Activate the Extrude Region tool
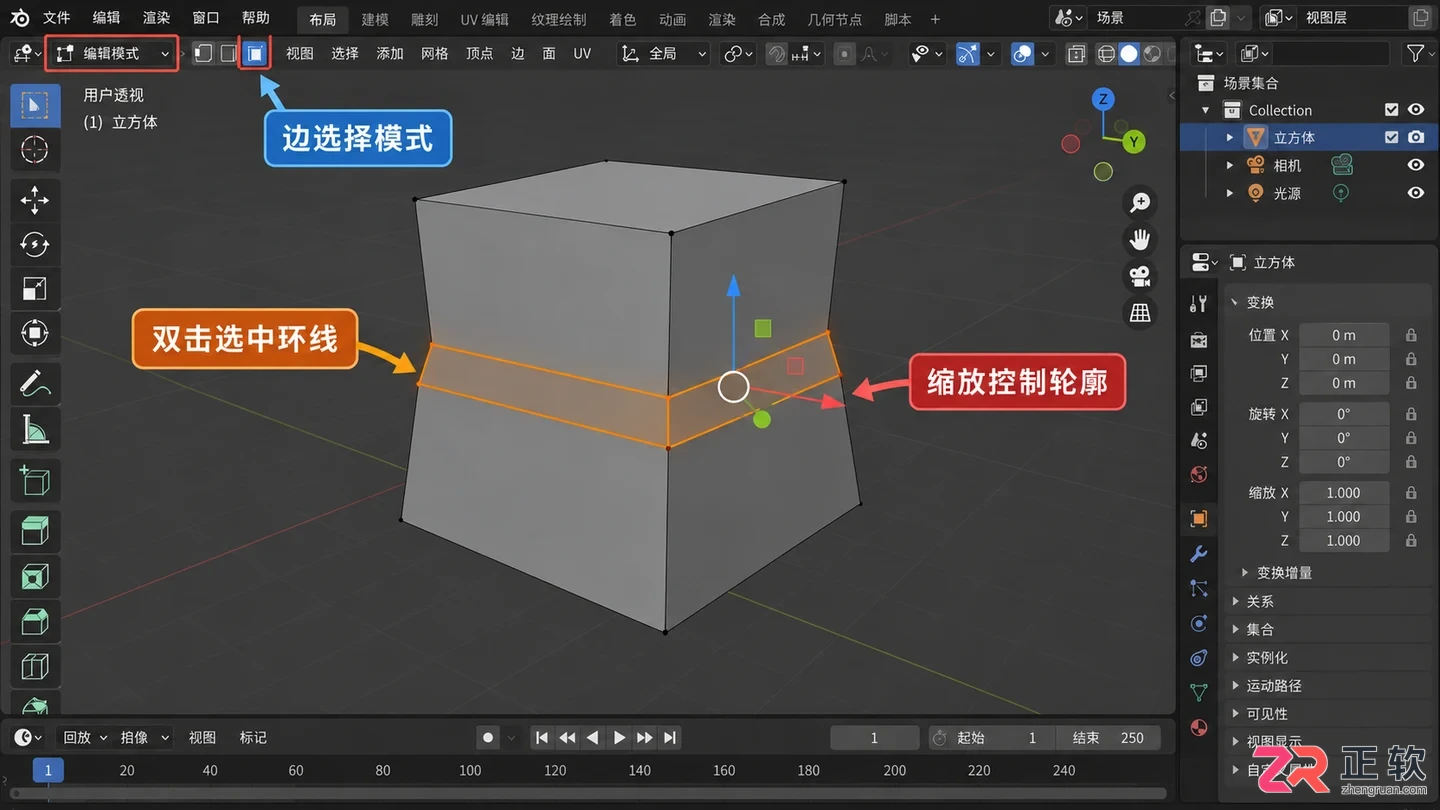This screenshot has width=1440, height=810. click(x=35, y=531)
